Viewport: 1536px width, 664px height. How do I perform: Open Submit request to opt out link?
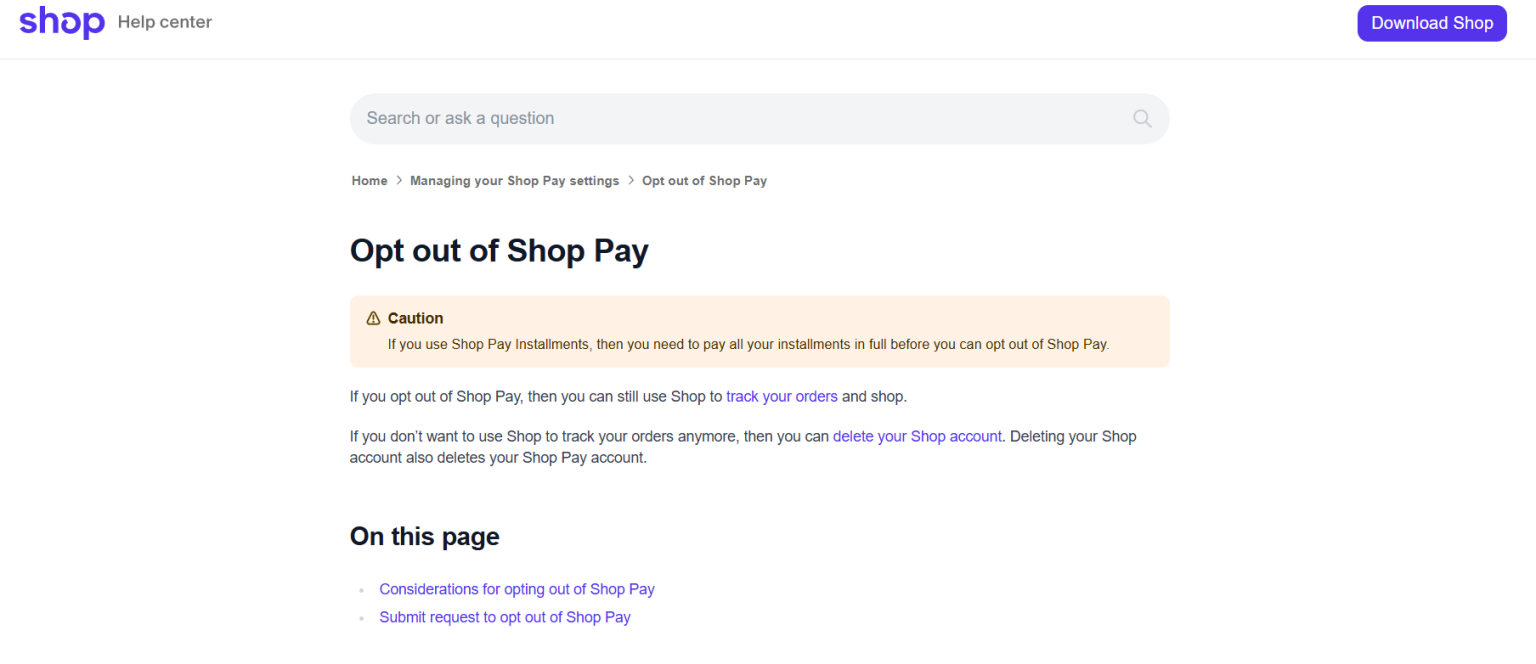[504, 617]
